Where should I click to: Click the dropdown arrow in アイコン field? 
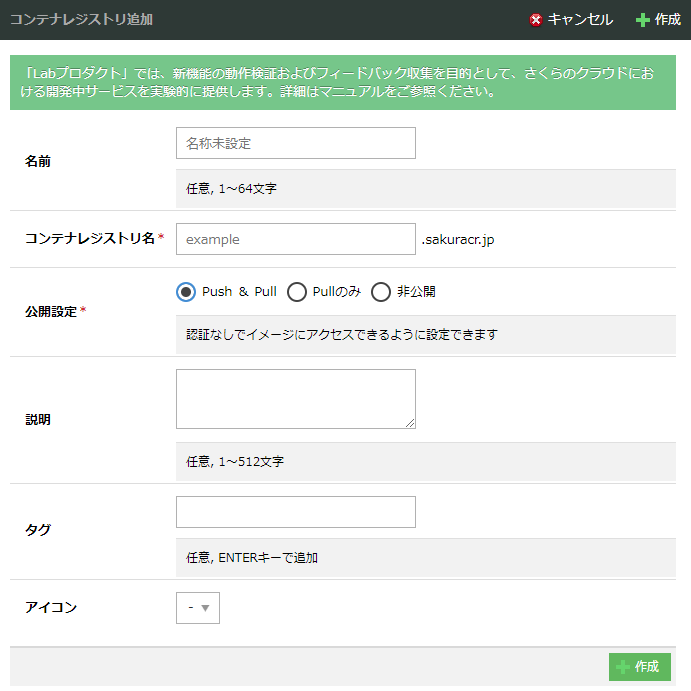(x=205, y=608)
